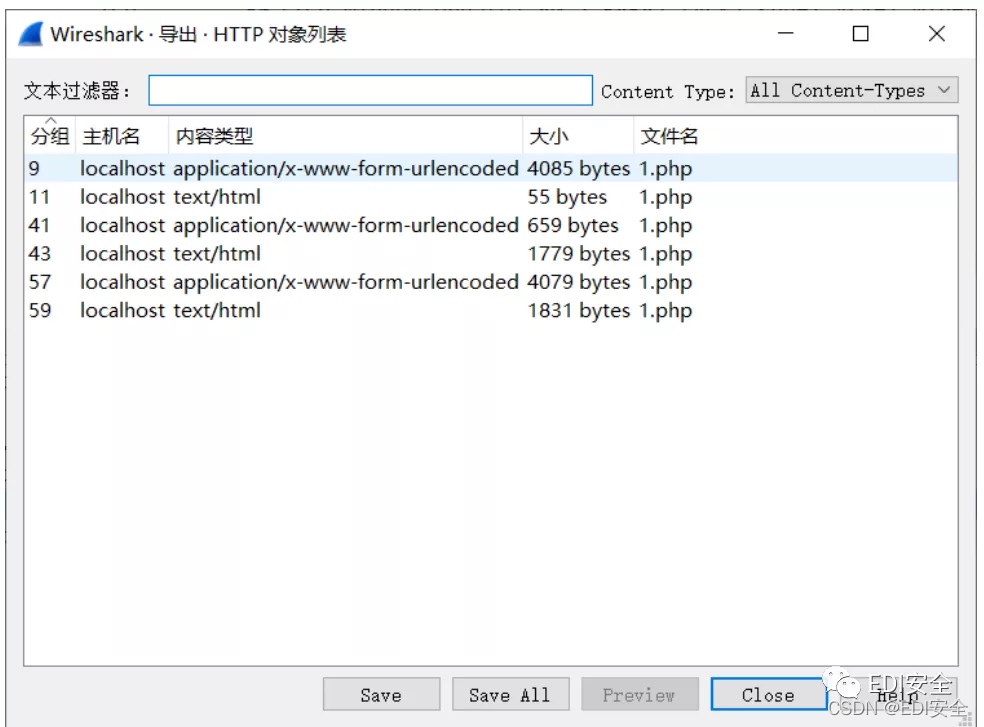Sort by the 内容类型 column header
The image size is (984, 727).
(x=345, y=135)
